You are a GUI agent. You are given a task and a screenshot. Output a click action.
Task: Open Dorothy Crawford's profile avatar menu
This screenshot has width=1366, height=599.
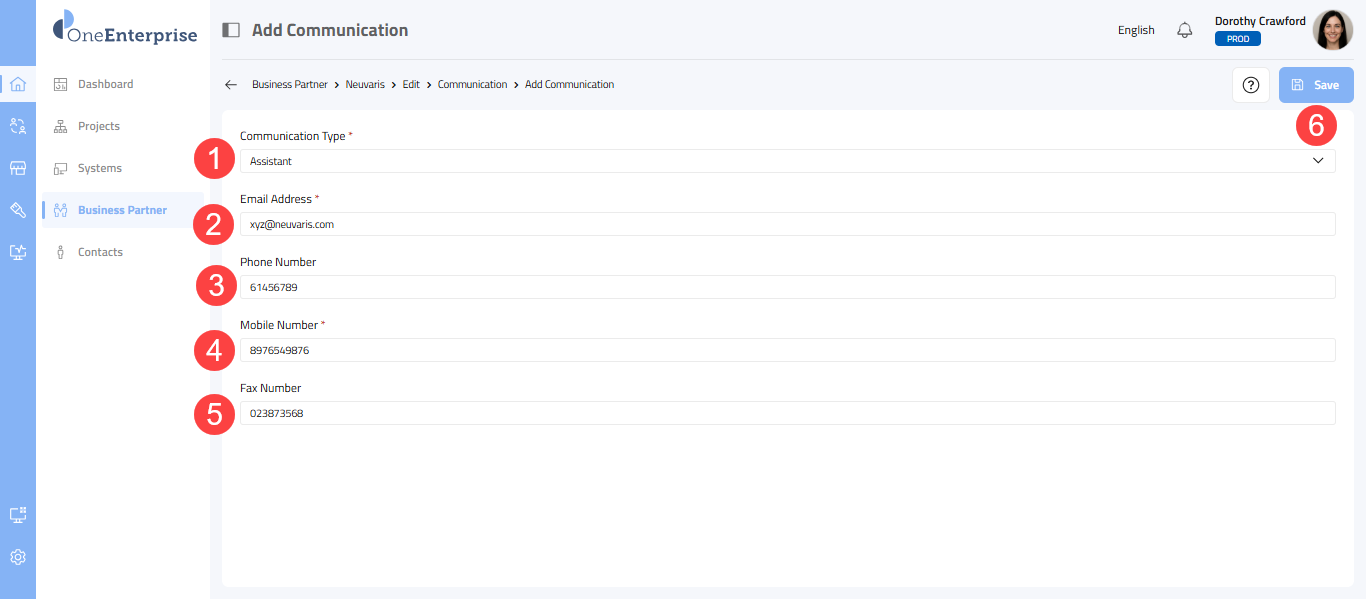pyautogui.click(x=1332, y=30)
